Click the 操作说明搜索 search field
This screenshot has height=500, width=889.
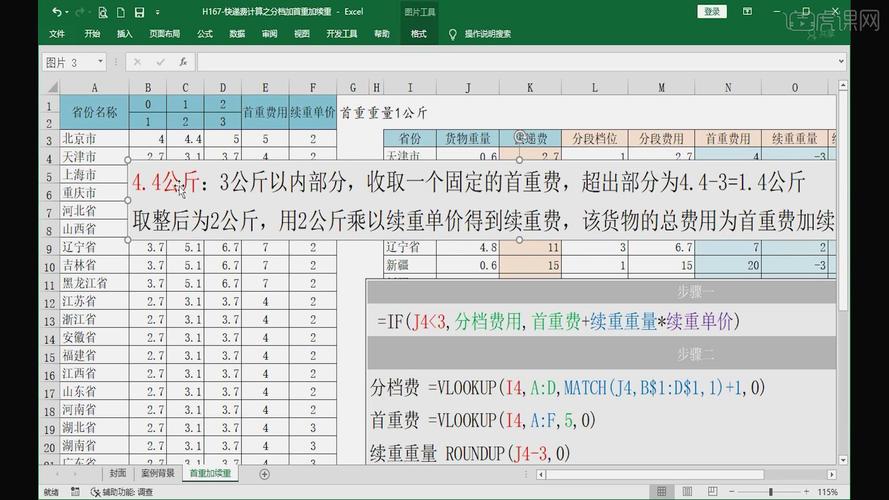488,34
